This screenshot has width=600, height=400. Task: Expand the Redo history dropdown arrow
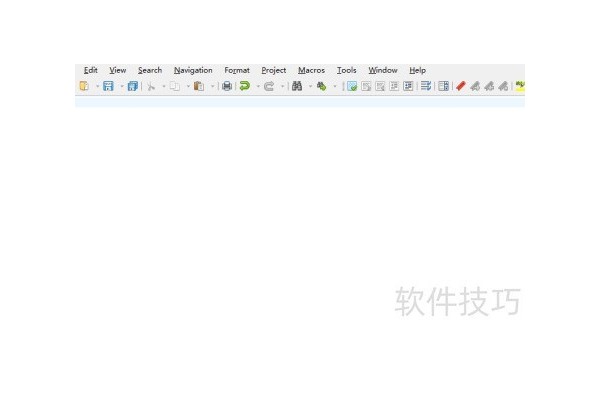(x=282, y=87)
